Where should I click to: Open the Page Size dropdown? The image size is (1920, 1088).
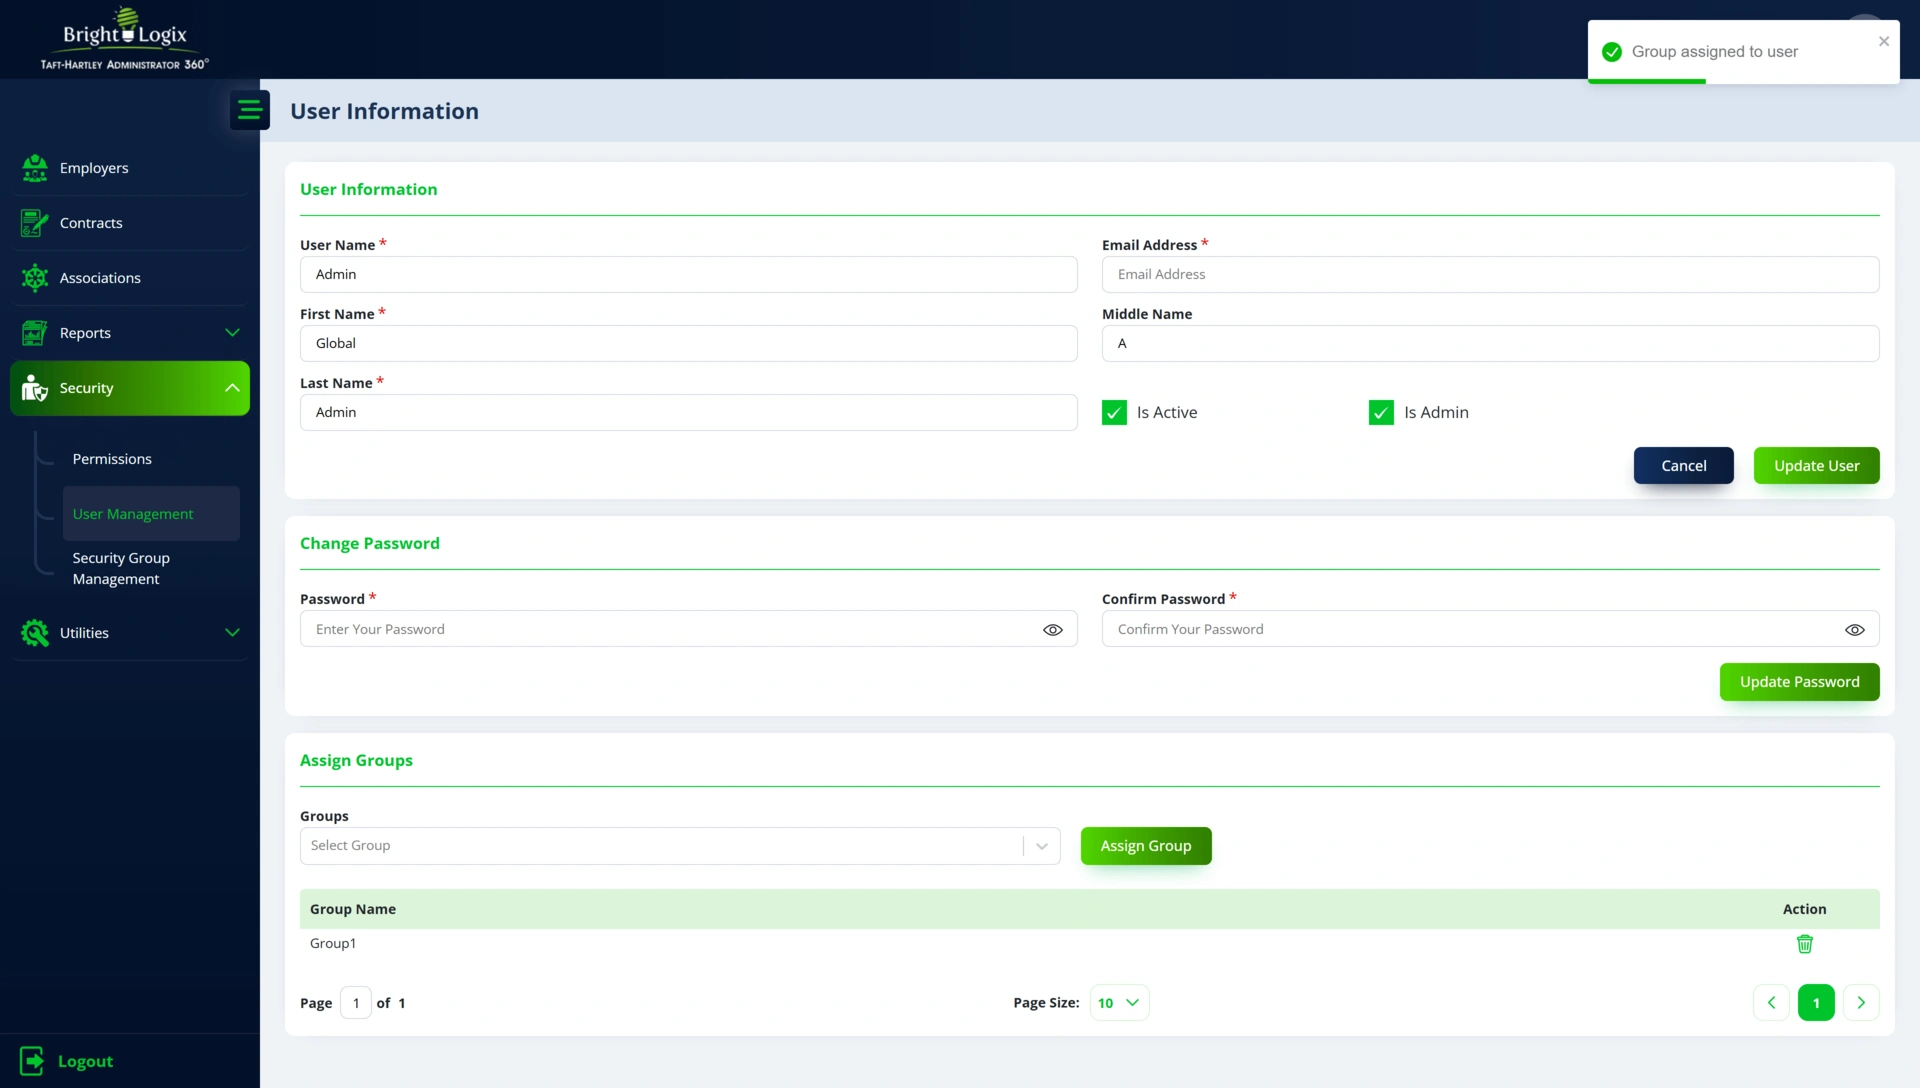[x=1119, y=1003]
